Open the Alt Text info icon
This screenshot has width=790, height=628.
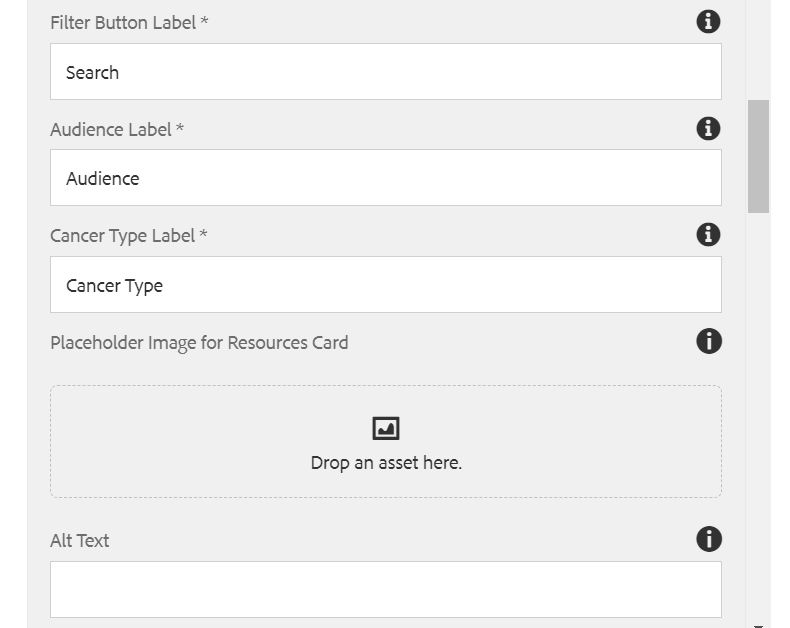pos(709,539)
